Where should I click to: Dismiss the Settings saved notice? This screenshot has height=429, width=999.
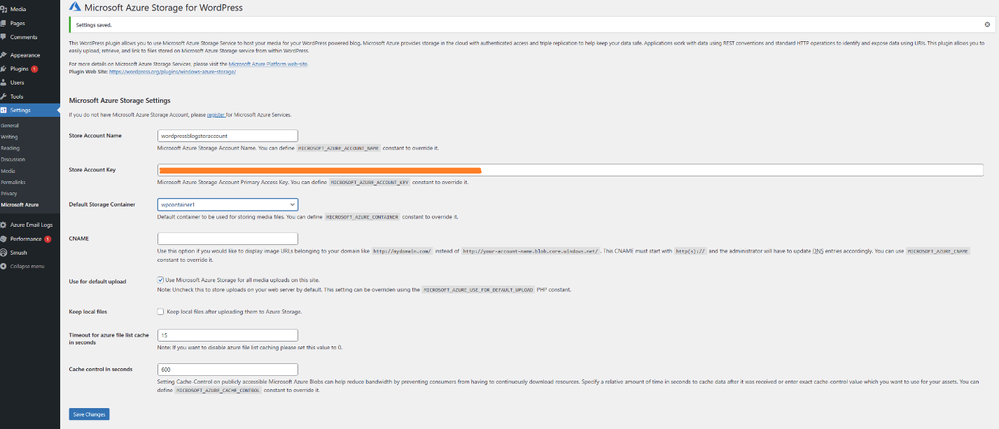click(x=987, y=24)
